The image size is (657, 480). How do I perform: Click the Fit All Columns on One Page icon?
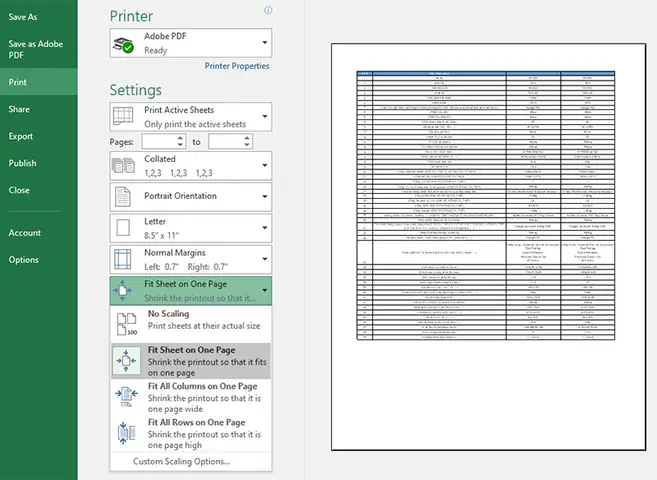[x=126, y=396]
